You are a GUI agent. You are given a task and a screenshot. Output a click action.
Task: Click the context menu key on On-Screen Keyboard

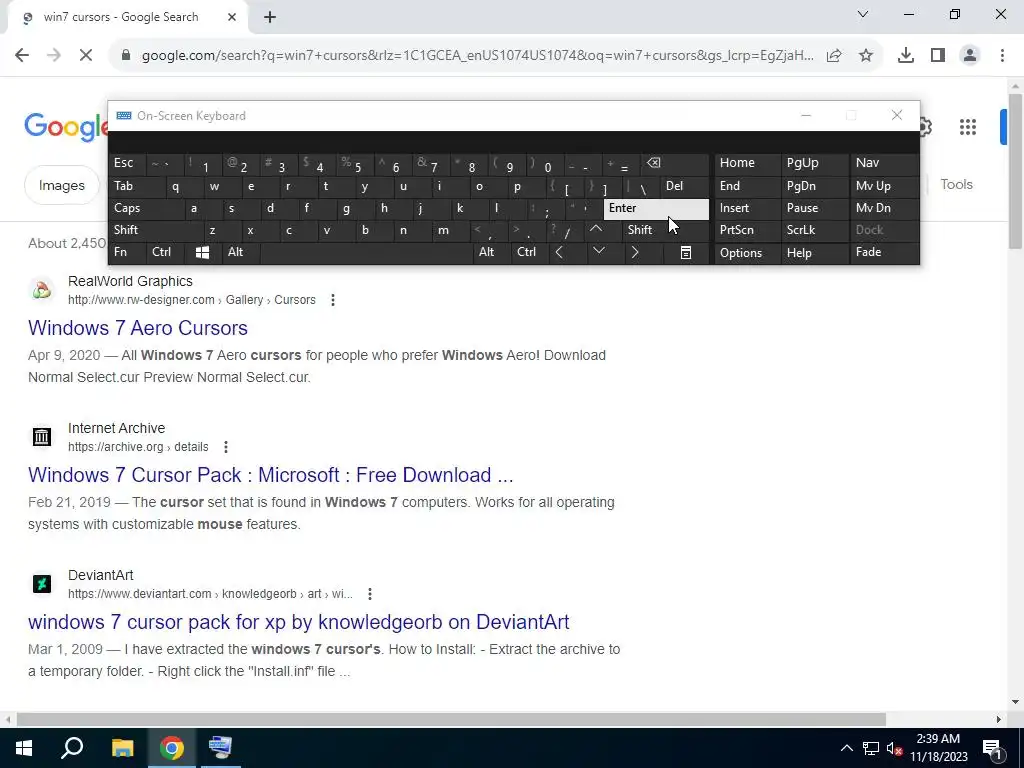pyautogui.click(x=686, y=253)
